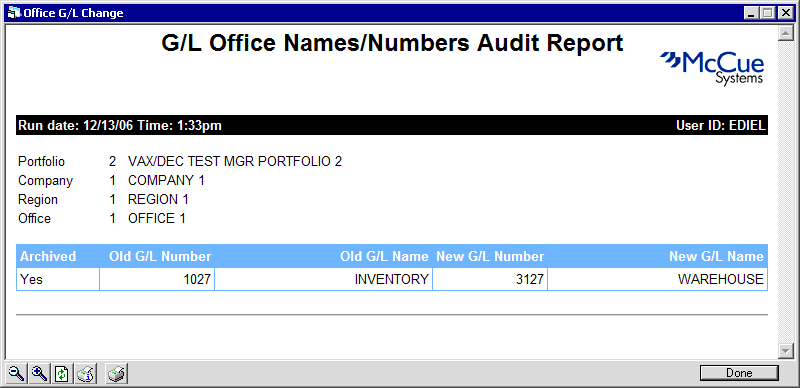Zoom out using the minus magnifier icon

(17, 374)
